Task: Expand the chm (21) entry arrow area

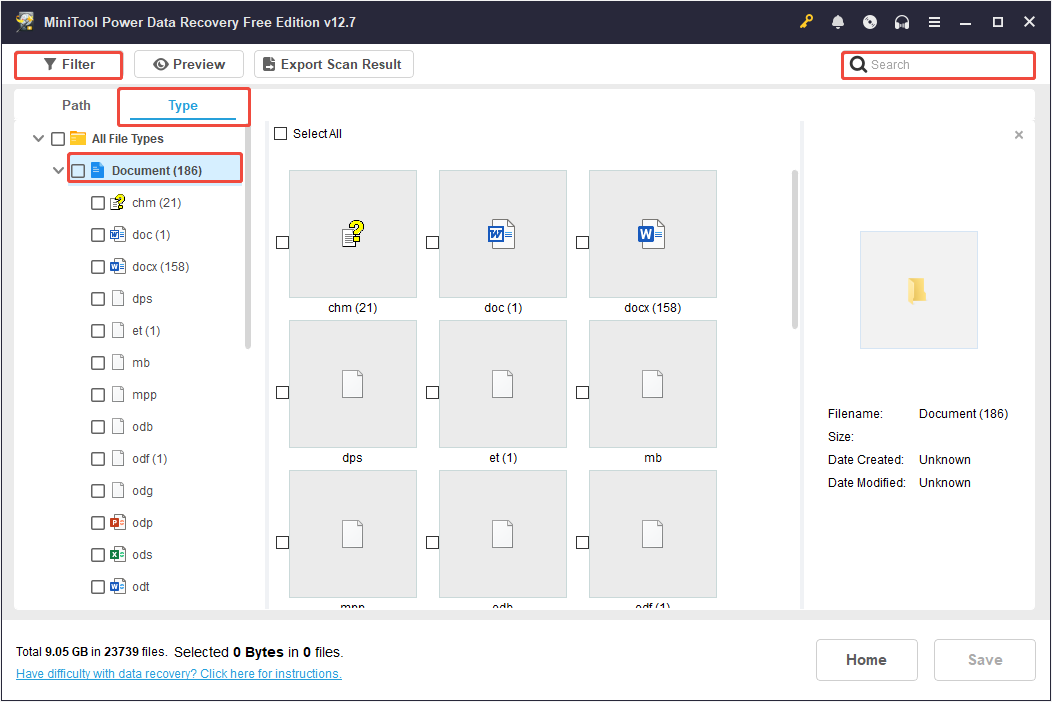Action: 78,202
